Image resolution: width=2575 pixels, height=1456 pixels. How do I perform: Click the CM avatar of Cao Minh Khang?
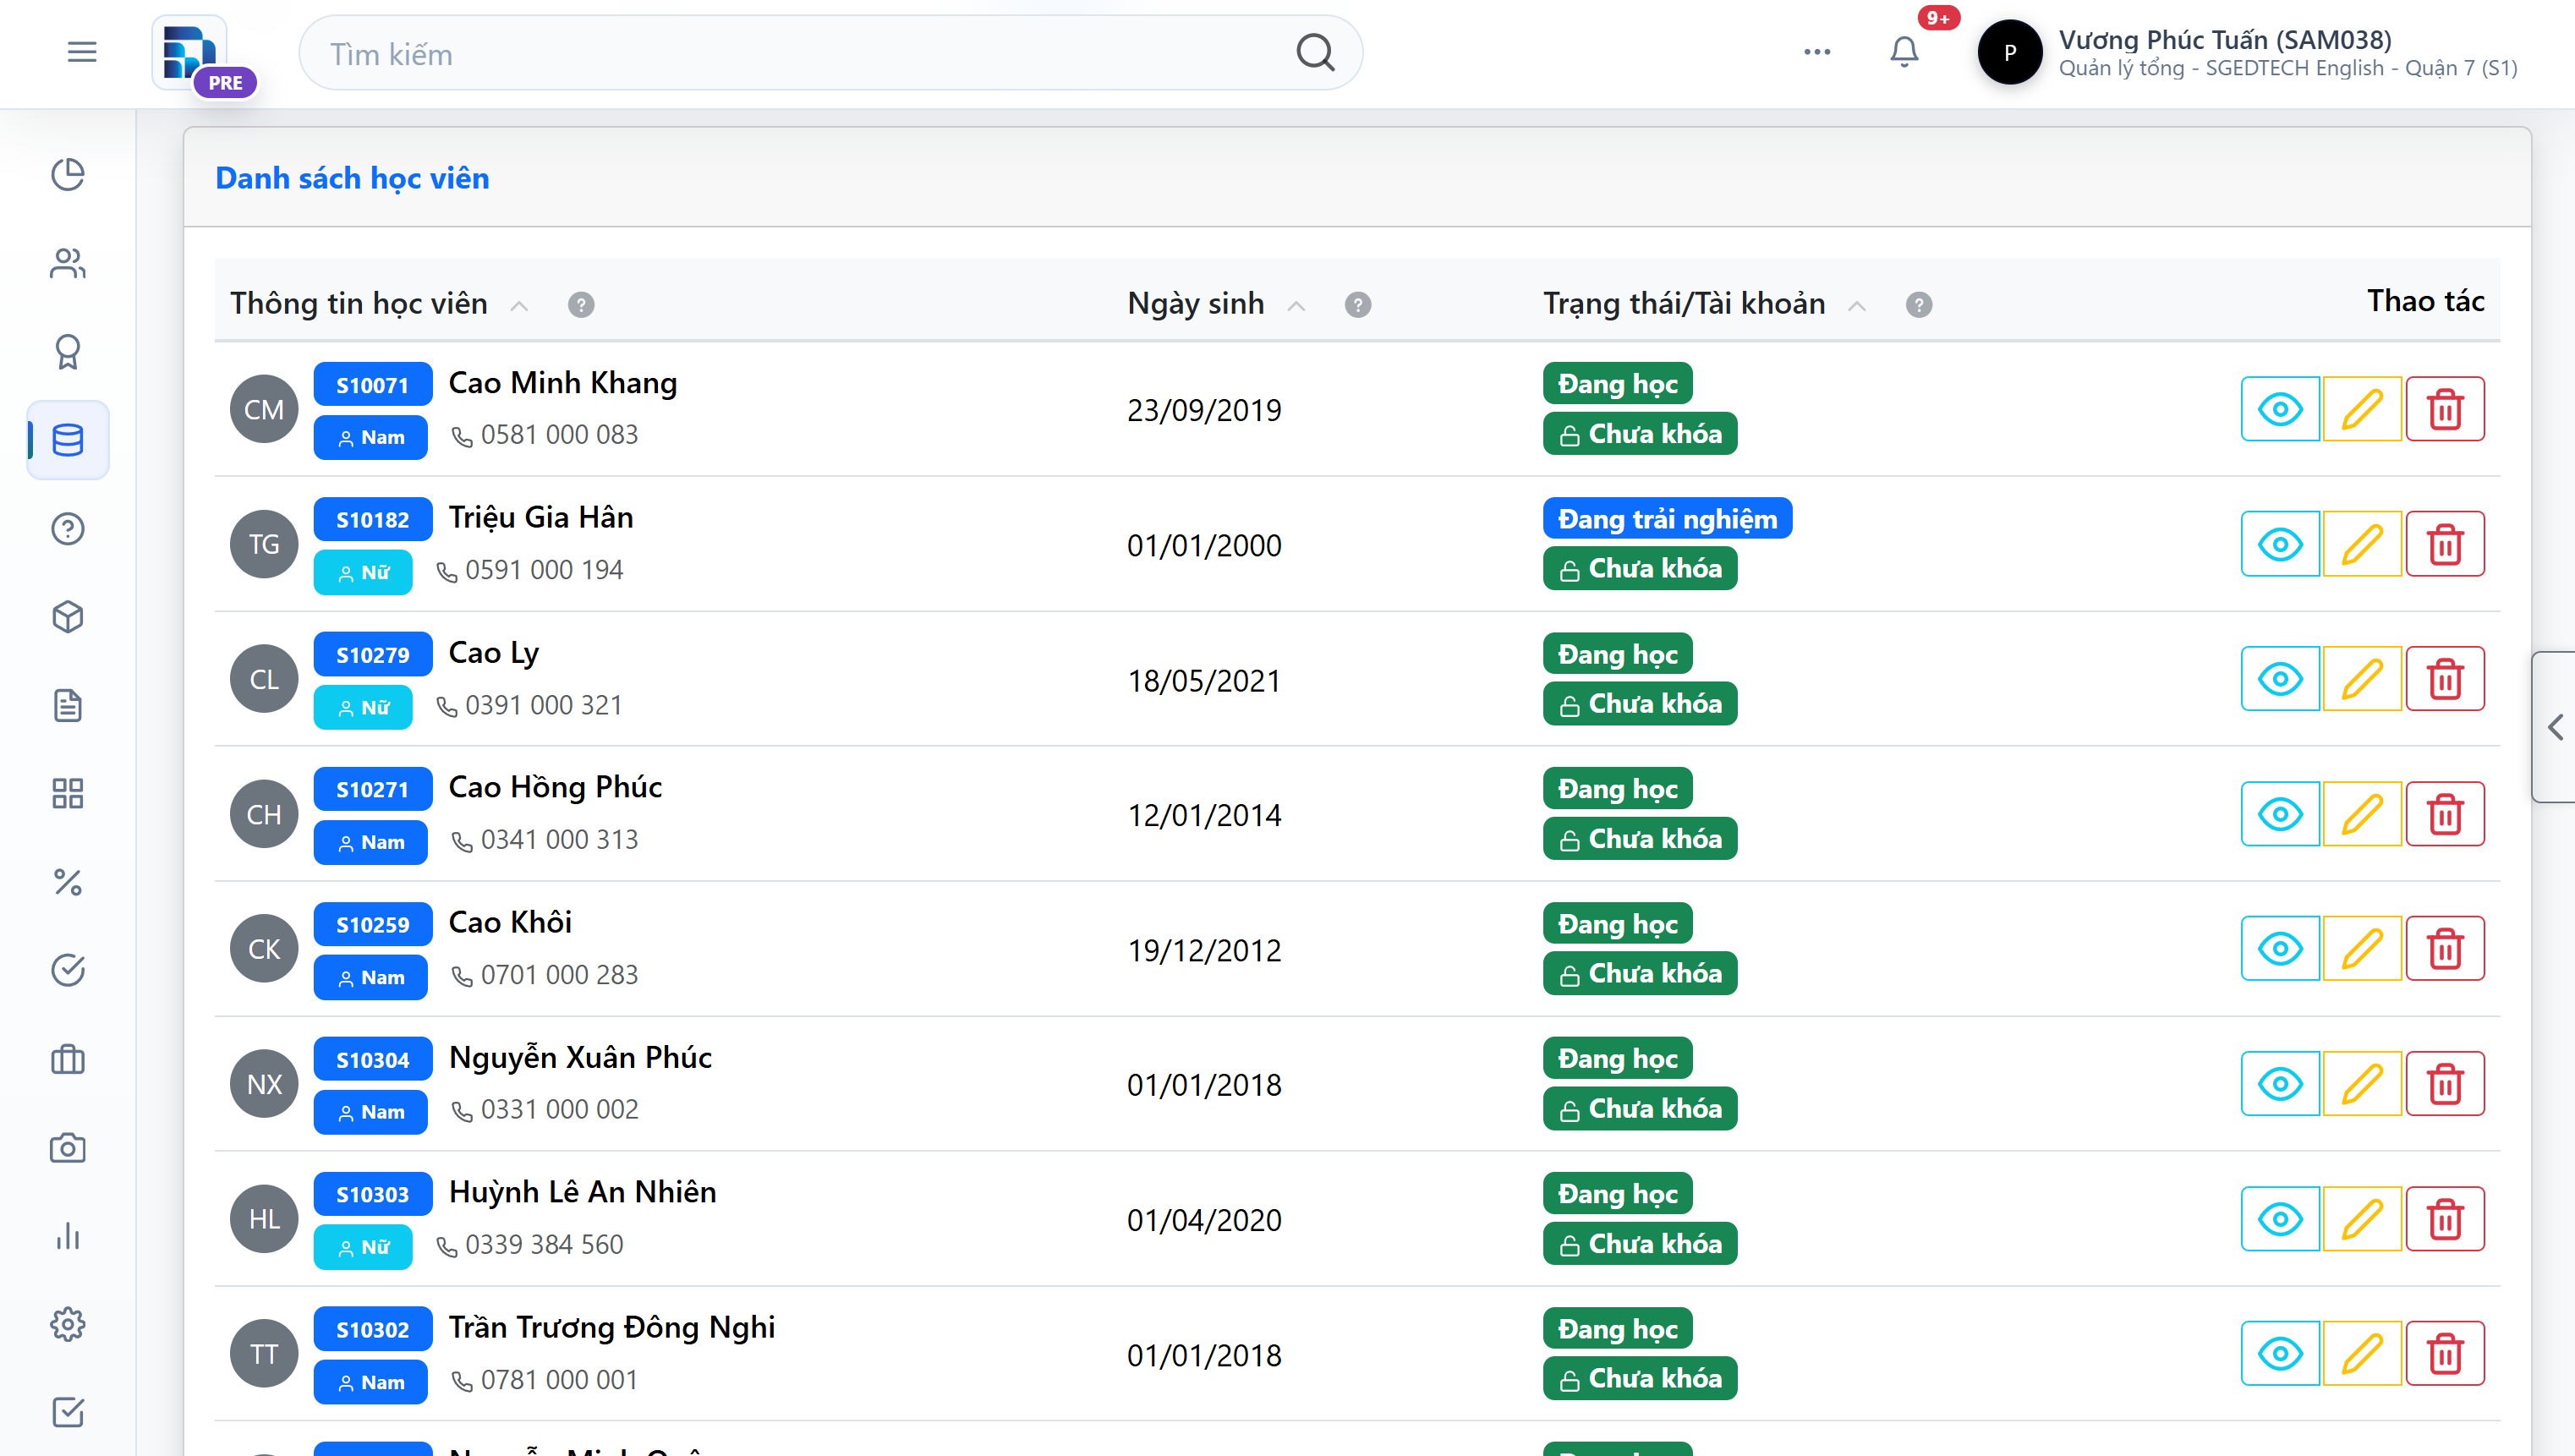coord(264,409)
